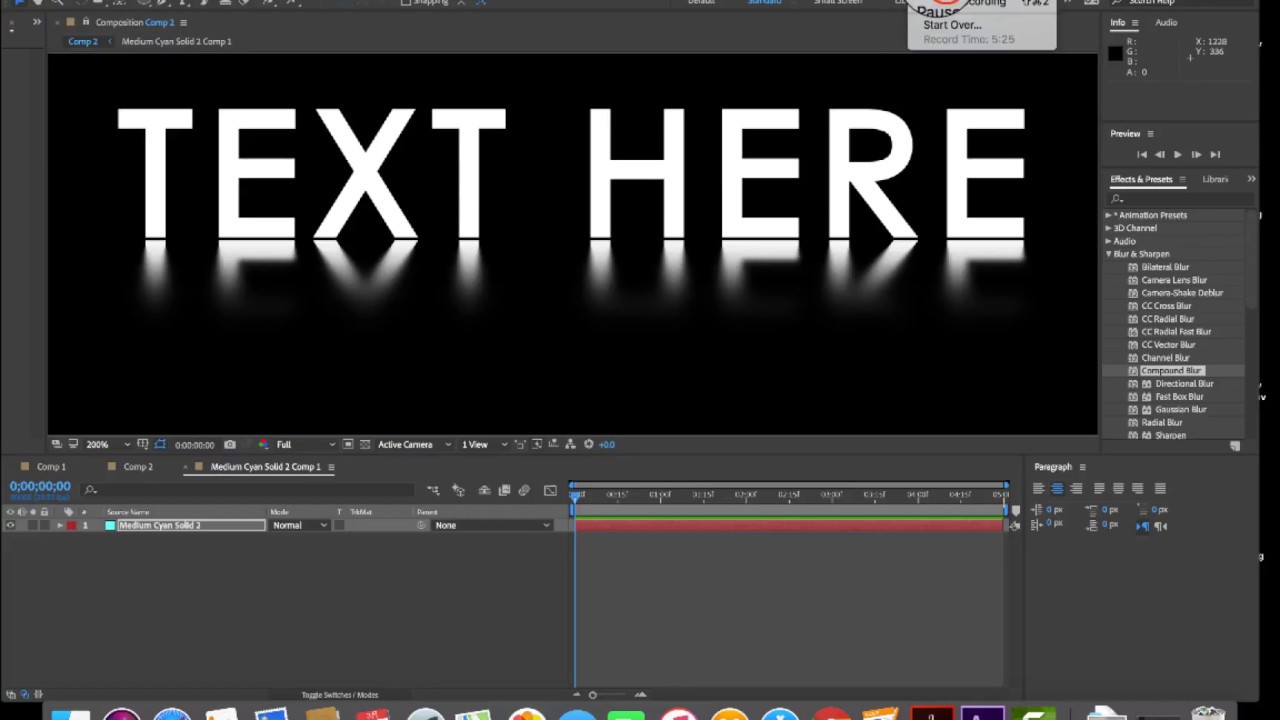
Task: Click the timeline zoom slider at bottom
Action: point(592,695)
